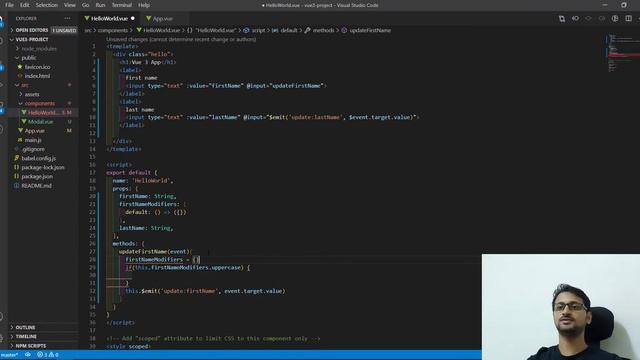Open the Run menu
This screenshot has width=640, height=360.
tap(100, 5)
